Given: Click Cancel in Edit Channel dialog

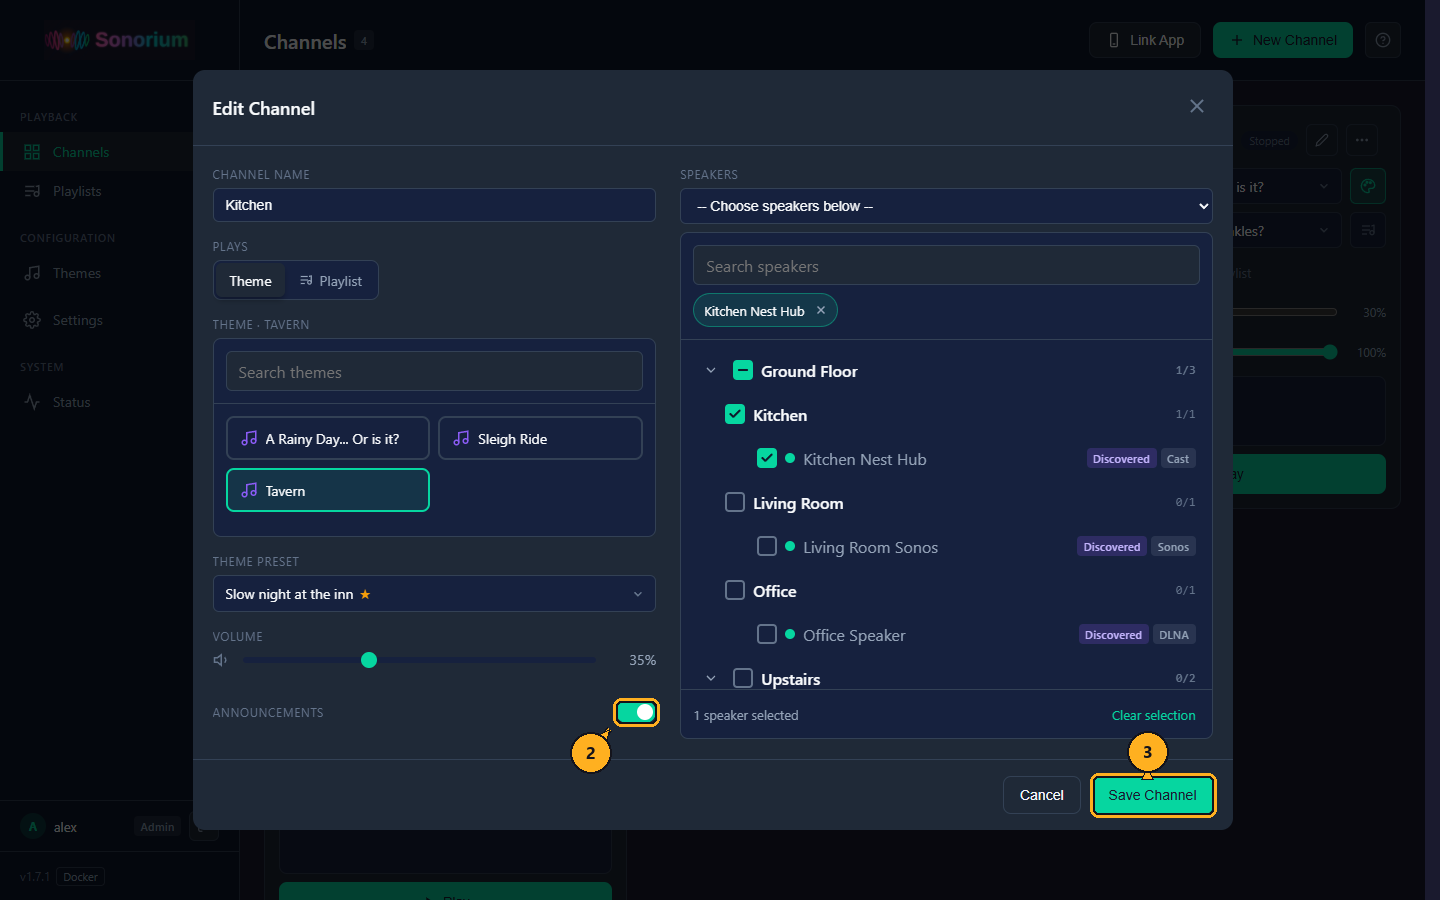Looking at the screenshot, I should tap(1041, 795).
